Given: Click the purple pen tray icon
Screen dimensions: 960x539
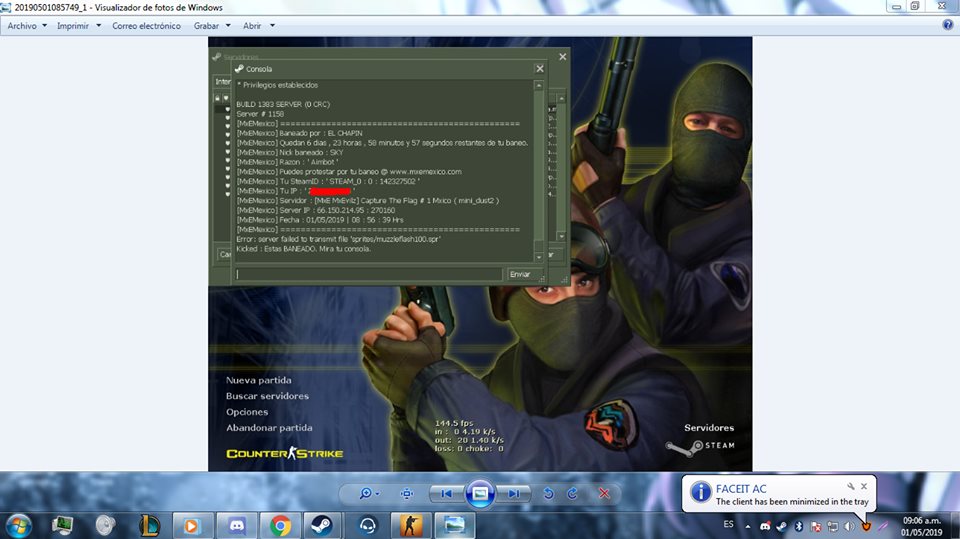Looking at the screenshot, I should click(x=883, y=526).
